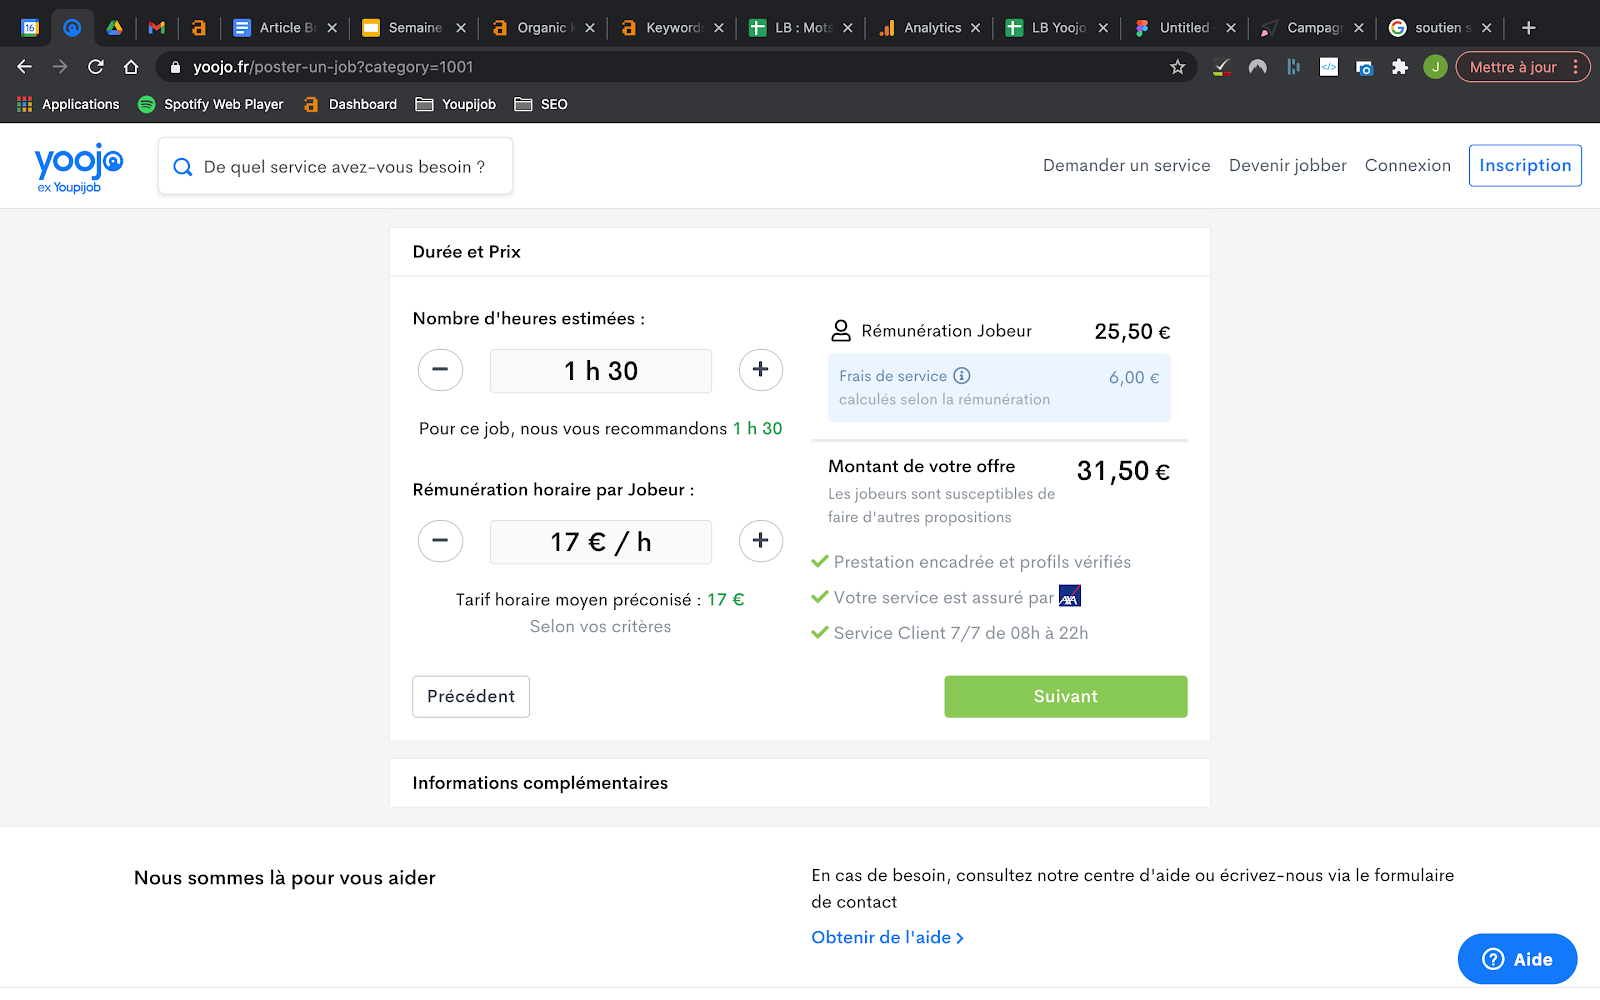This screenshot has height=1000, width=1600.
Task: Click the Précédent button
Action: [x=471, y=696]
